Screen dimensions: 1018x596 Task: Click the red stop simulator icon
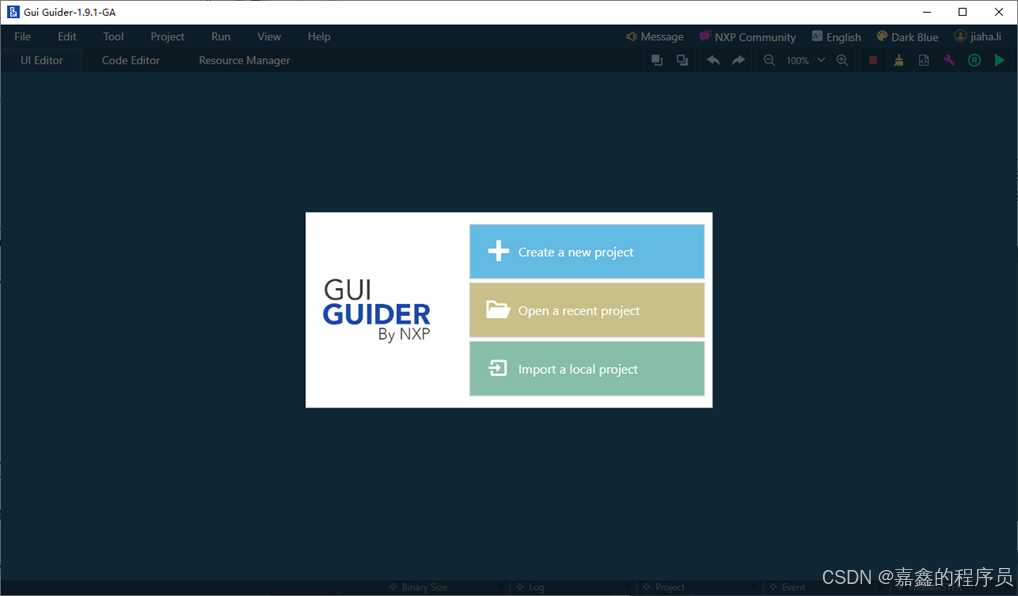873,60
